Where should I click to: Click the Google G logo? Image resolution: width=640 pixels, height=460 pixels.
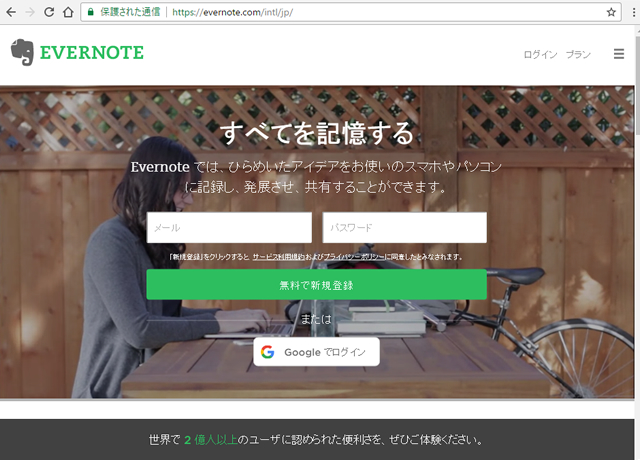pos(267,352)
